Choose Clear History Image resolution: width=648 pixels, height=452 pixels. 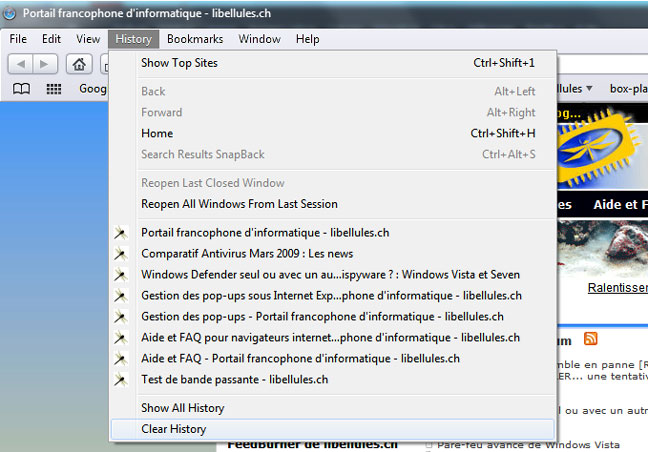[333, 429]
